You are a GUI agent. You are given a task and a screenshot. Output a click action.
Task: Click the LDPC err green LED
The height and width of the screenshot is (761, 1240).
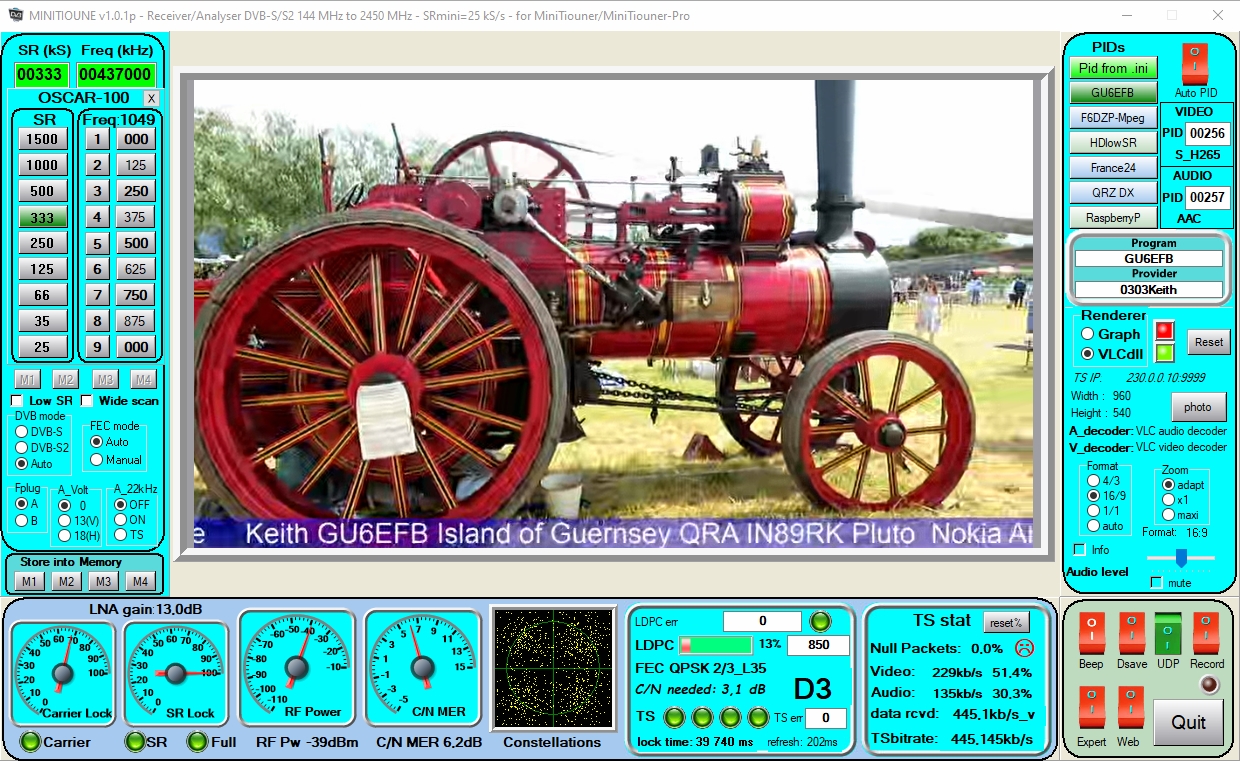tap(821, 621)
